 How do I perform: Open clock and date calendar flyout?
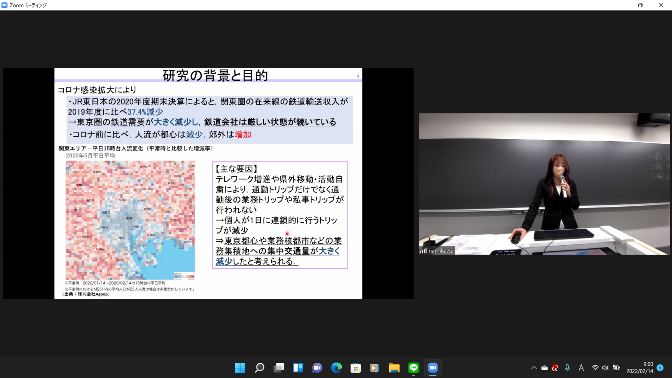tap(639, 368)
